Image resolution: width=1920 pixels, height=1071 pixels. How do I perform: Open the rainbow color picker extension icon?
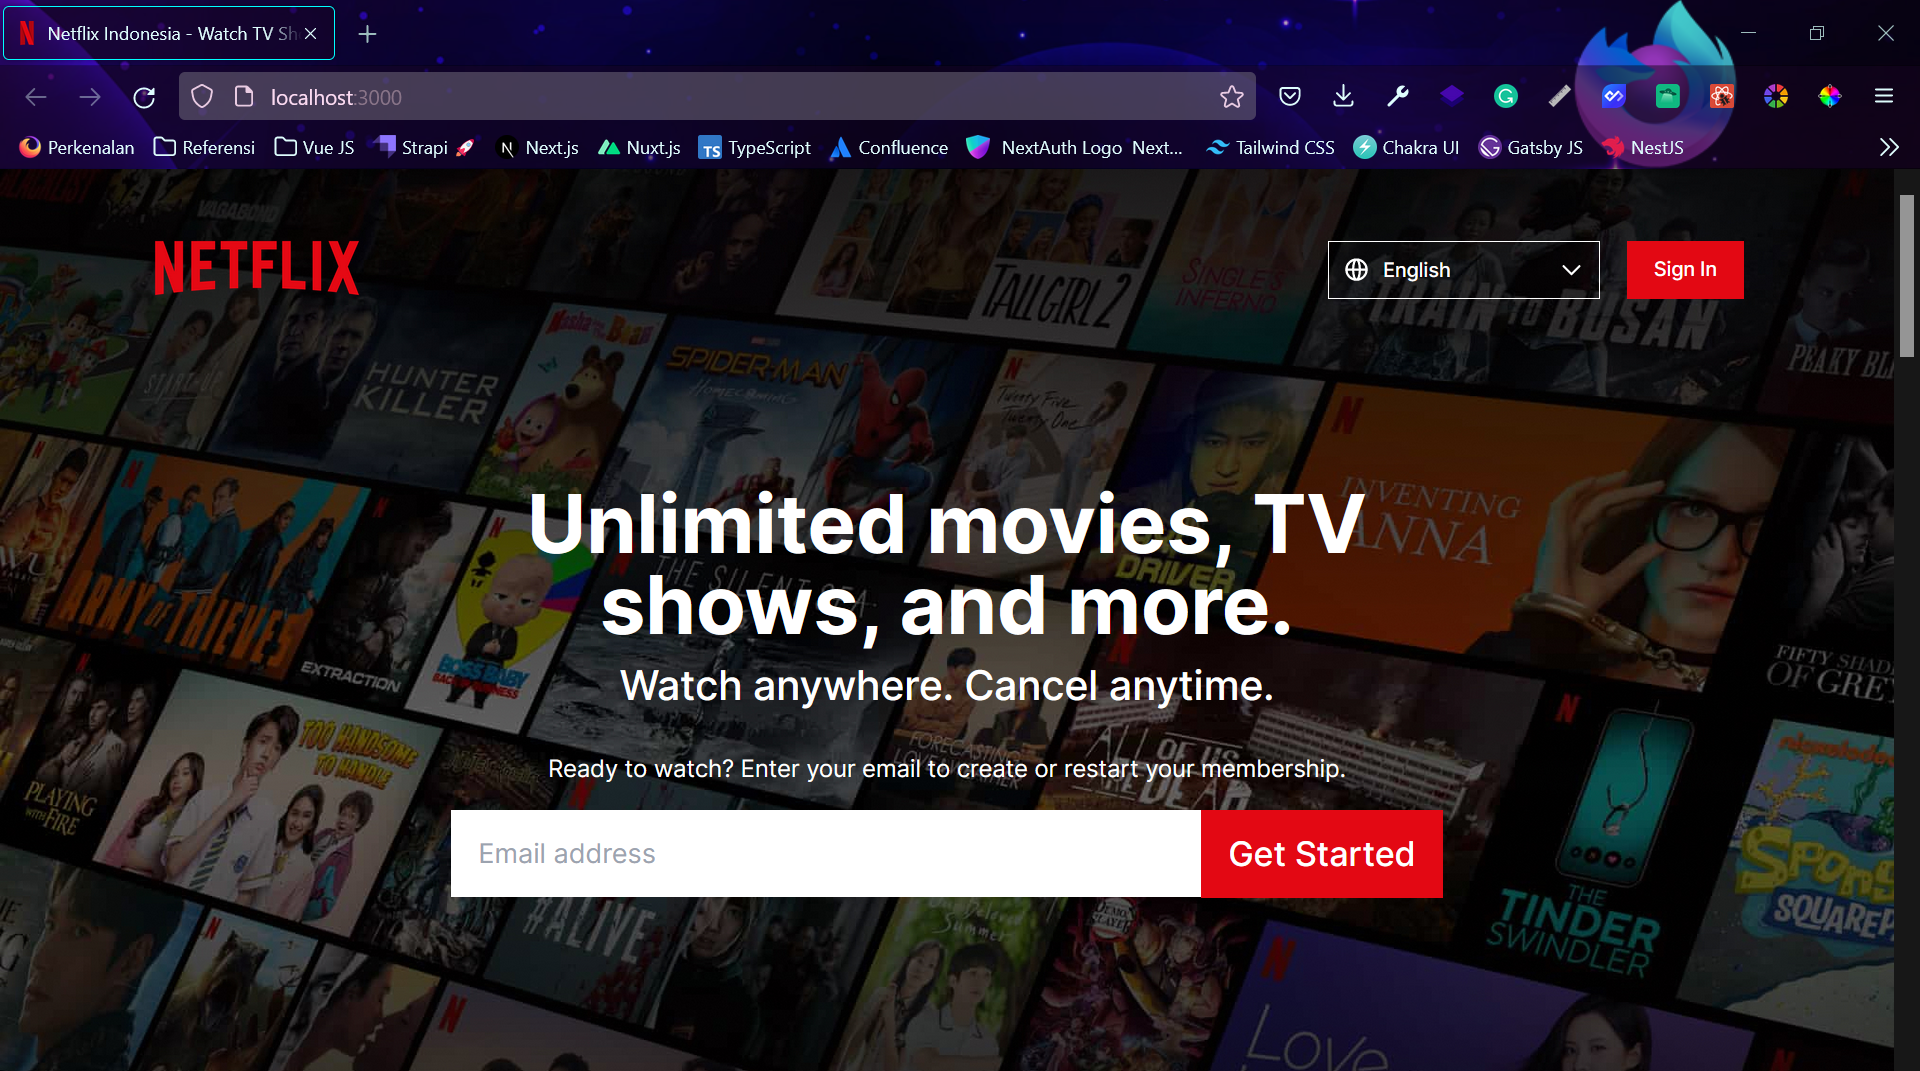point(1829,96)
